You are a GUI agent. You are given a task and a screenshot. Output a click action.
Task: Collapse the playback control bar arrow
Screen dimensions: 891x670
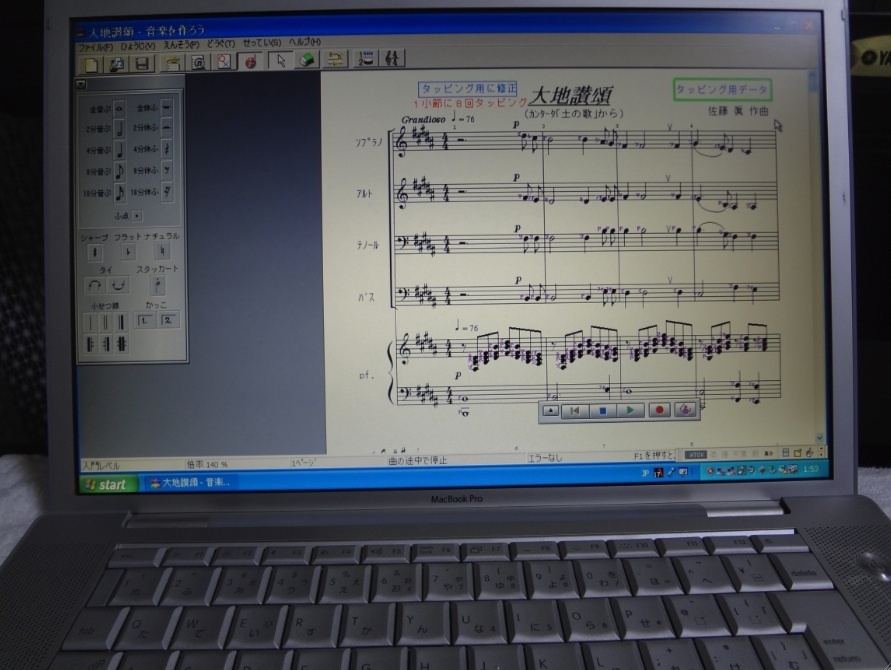pos(550,410)
